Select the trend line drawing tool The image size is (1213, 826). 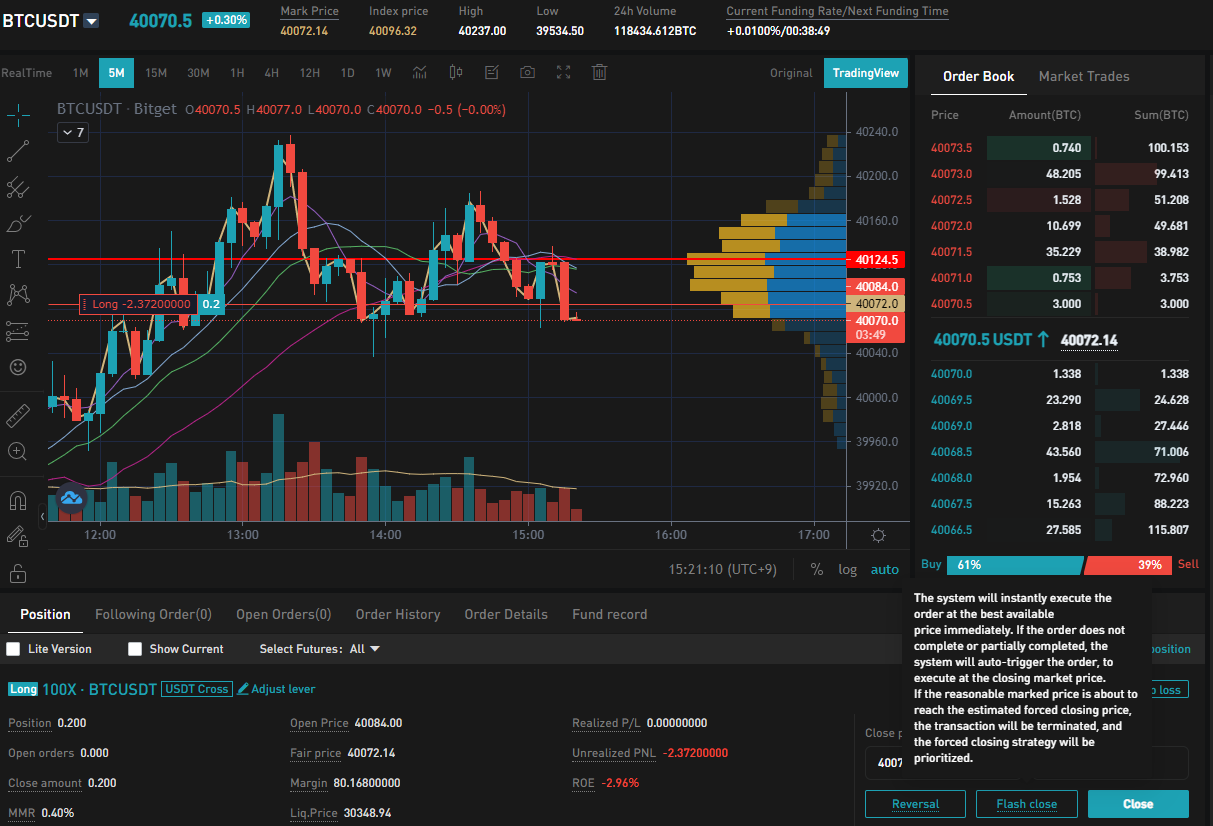[x=18, y=152]
